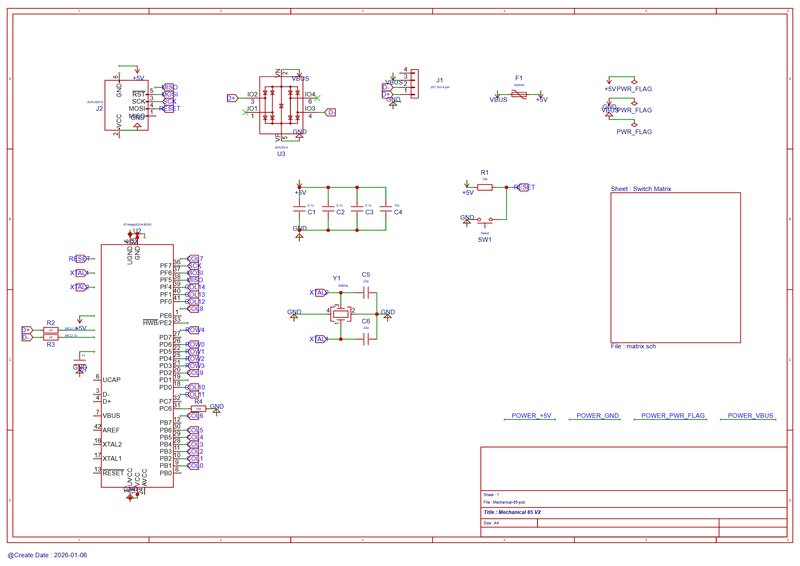800x566 pixels.
Task: Click 'Size : A4' in title block
Action: pyautogui.click(x=491, y=524)
